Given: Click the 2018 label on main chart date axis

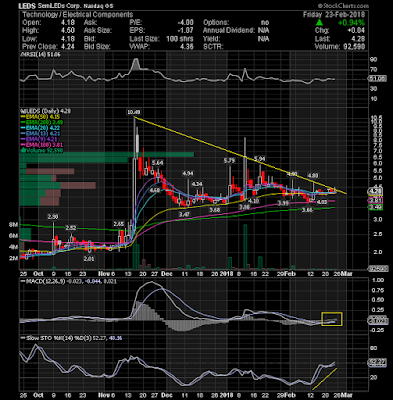Looking at the screenshot, I should point(226,274).
